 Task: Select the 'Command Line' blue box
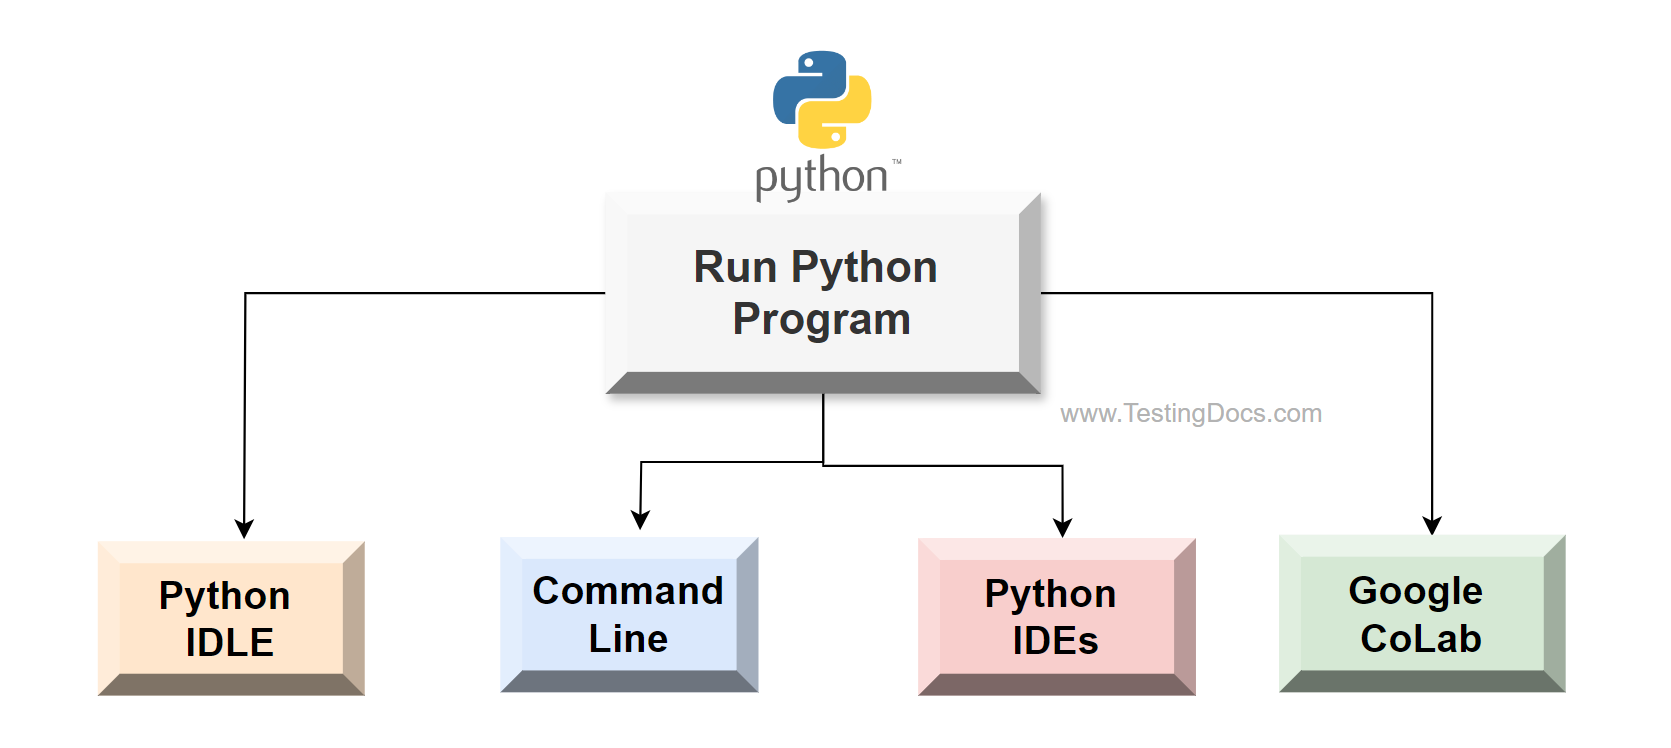(629, 614)
